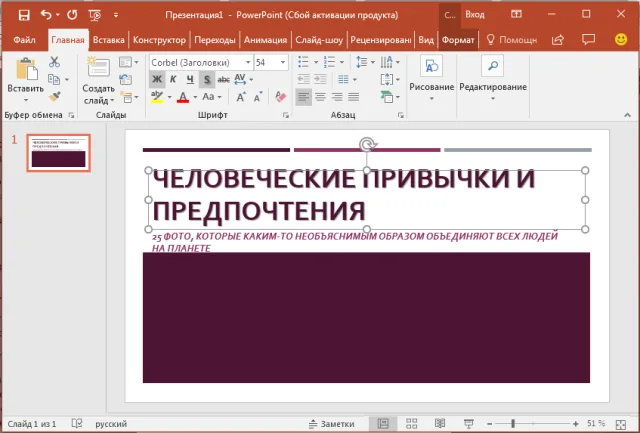Switch to Slide Sorter view
The width and height of the screenshot is (640, 433).
411,424
